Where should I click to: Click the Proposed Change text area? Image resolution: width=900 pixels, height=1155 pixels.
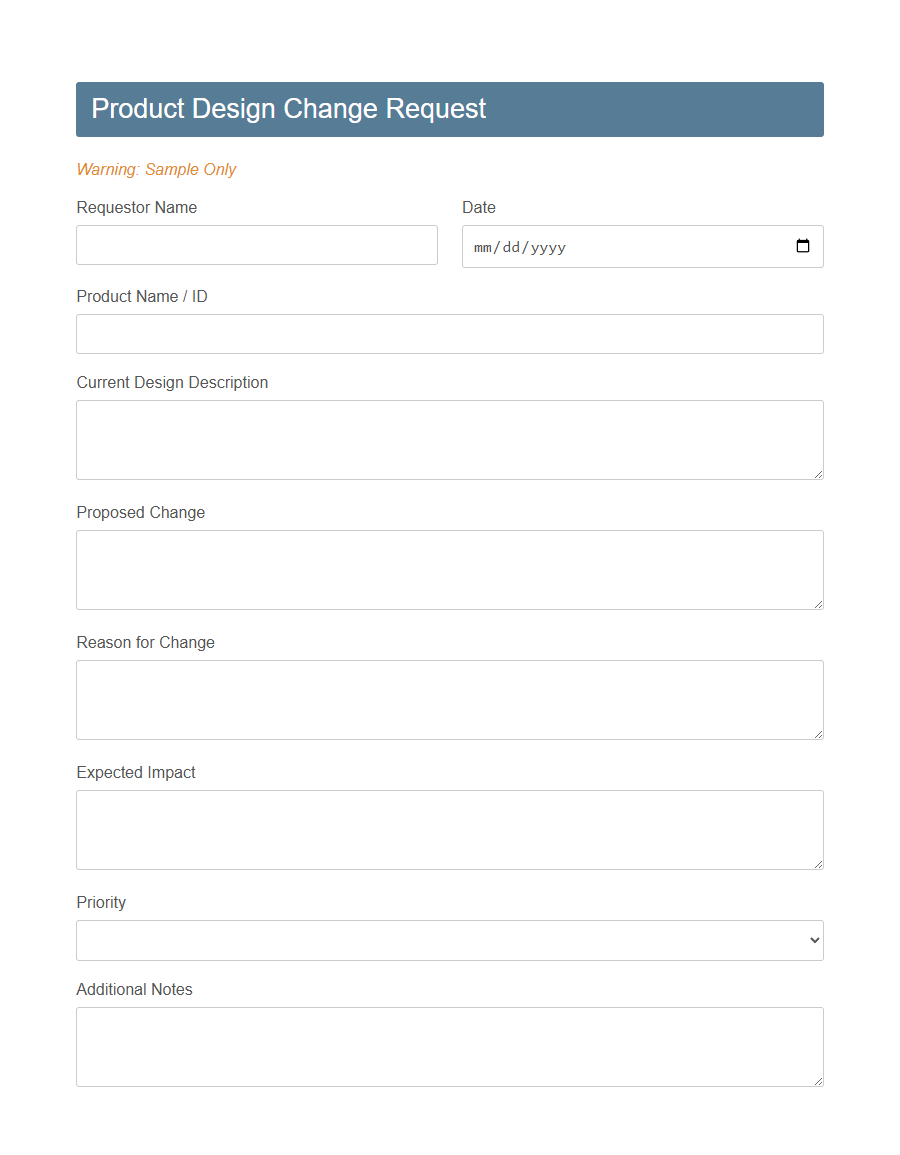click(x=450, y=569)
